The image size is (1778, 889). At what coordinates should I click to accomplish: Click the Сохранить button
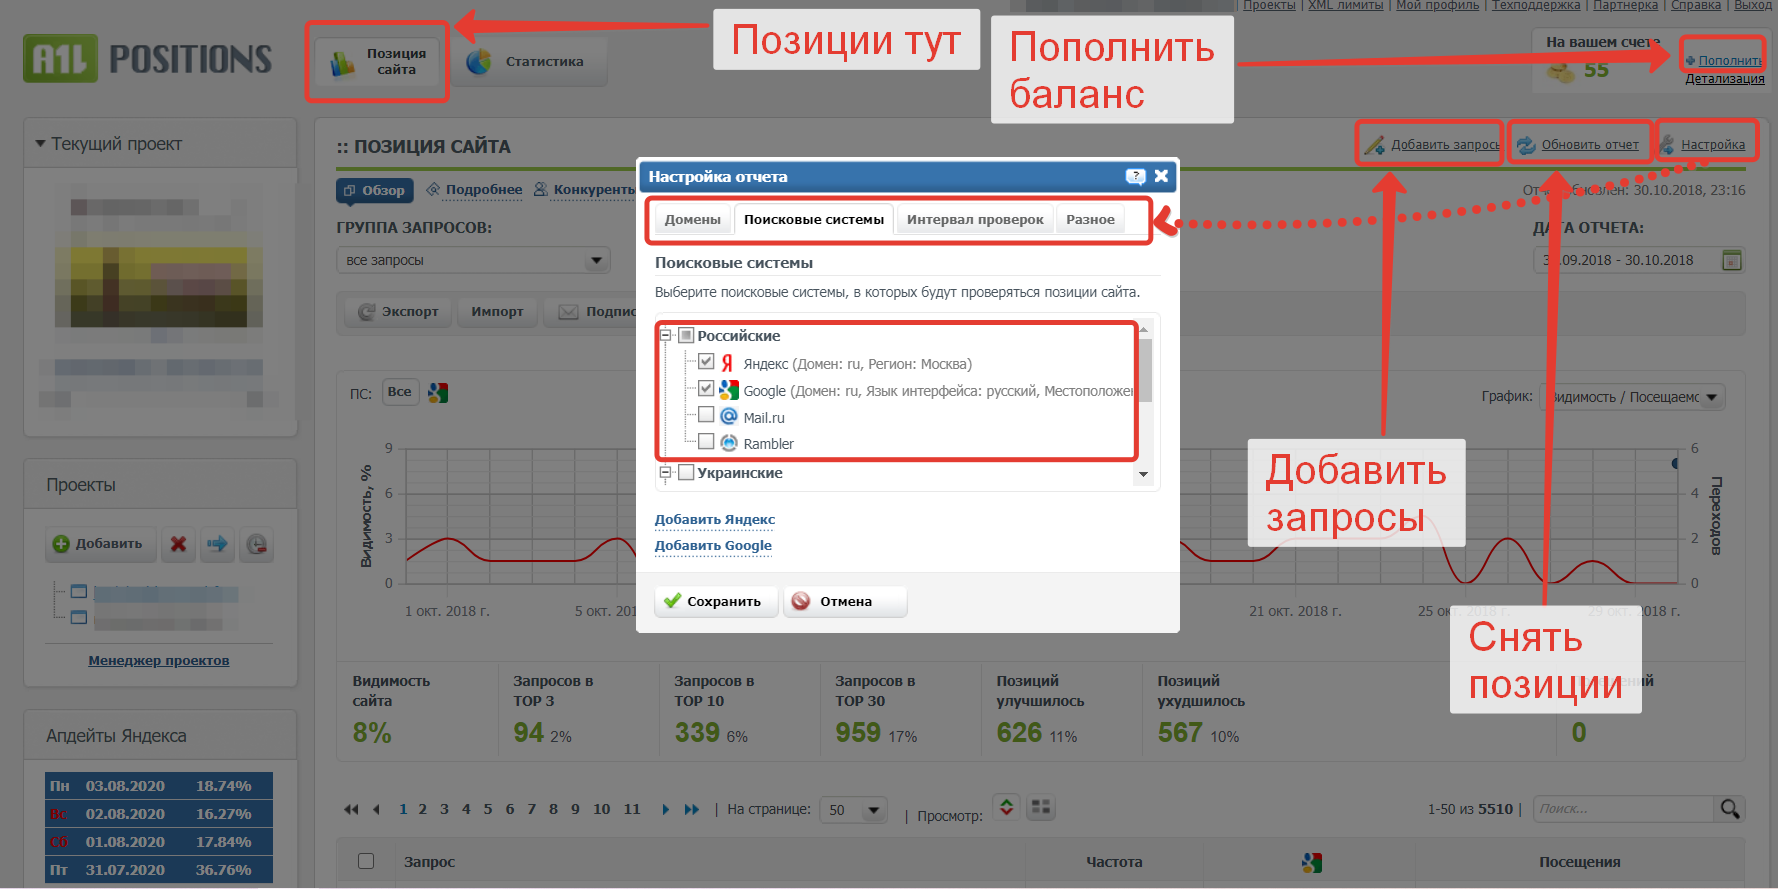[716, 601]
